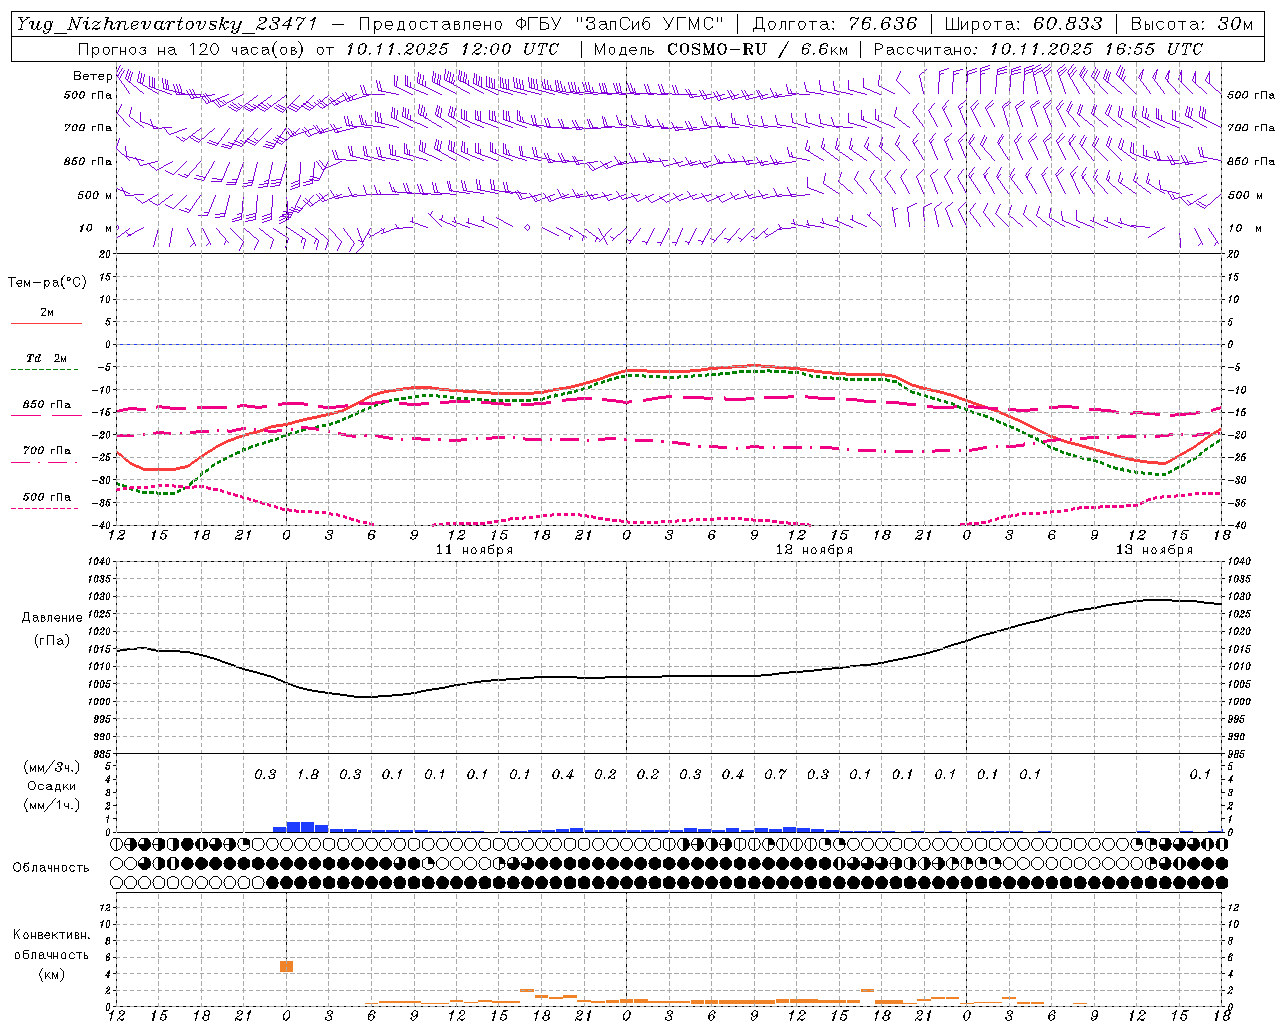Screen dimensions: 1280x1024
Task: Click the Ветер panel label
Action: (x=92, y=76)
